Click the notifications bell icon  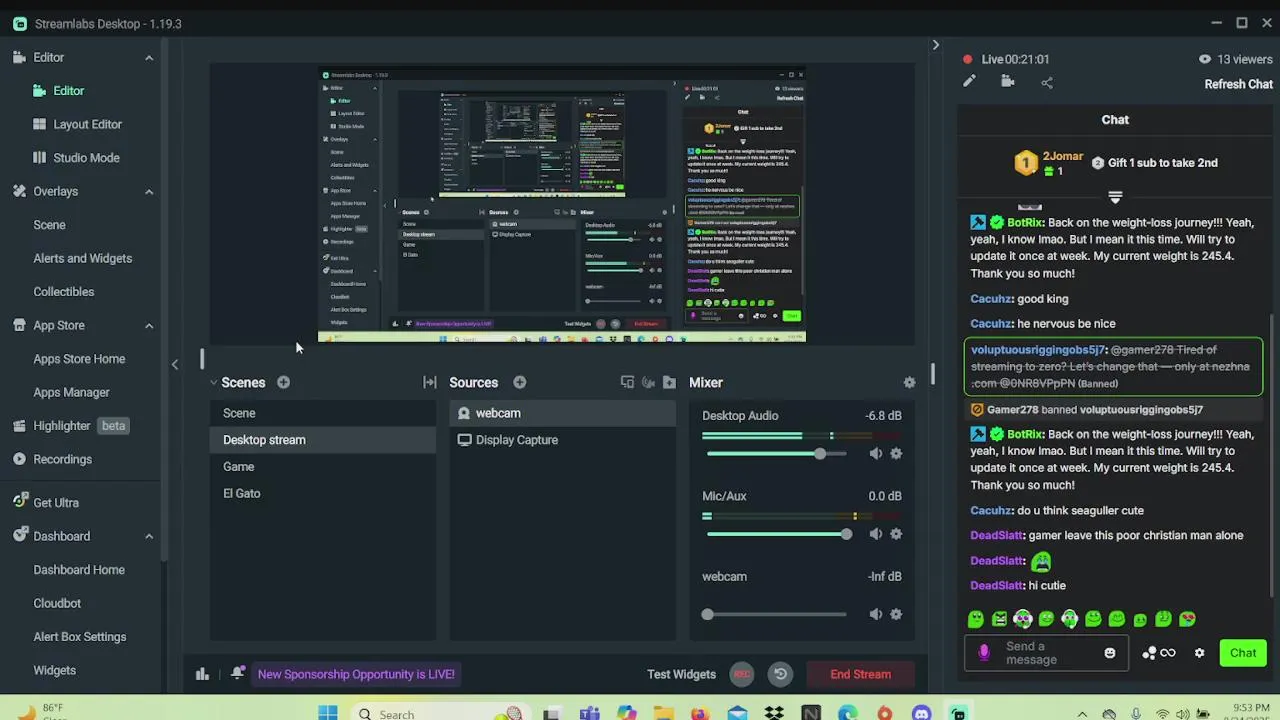pyautogui.click(x=237, y=674)
